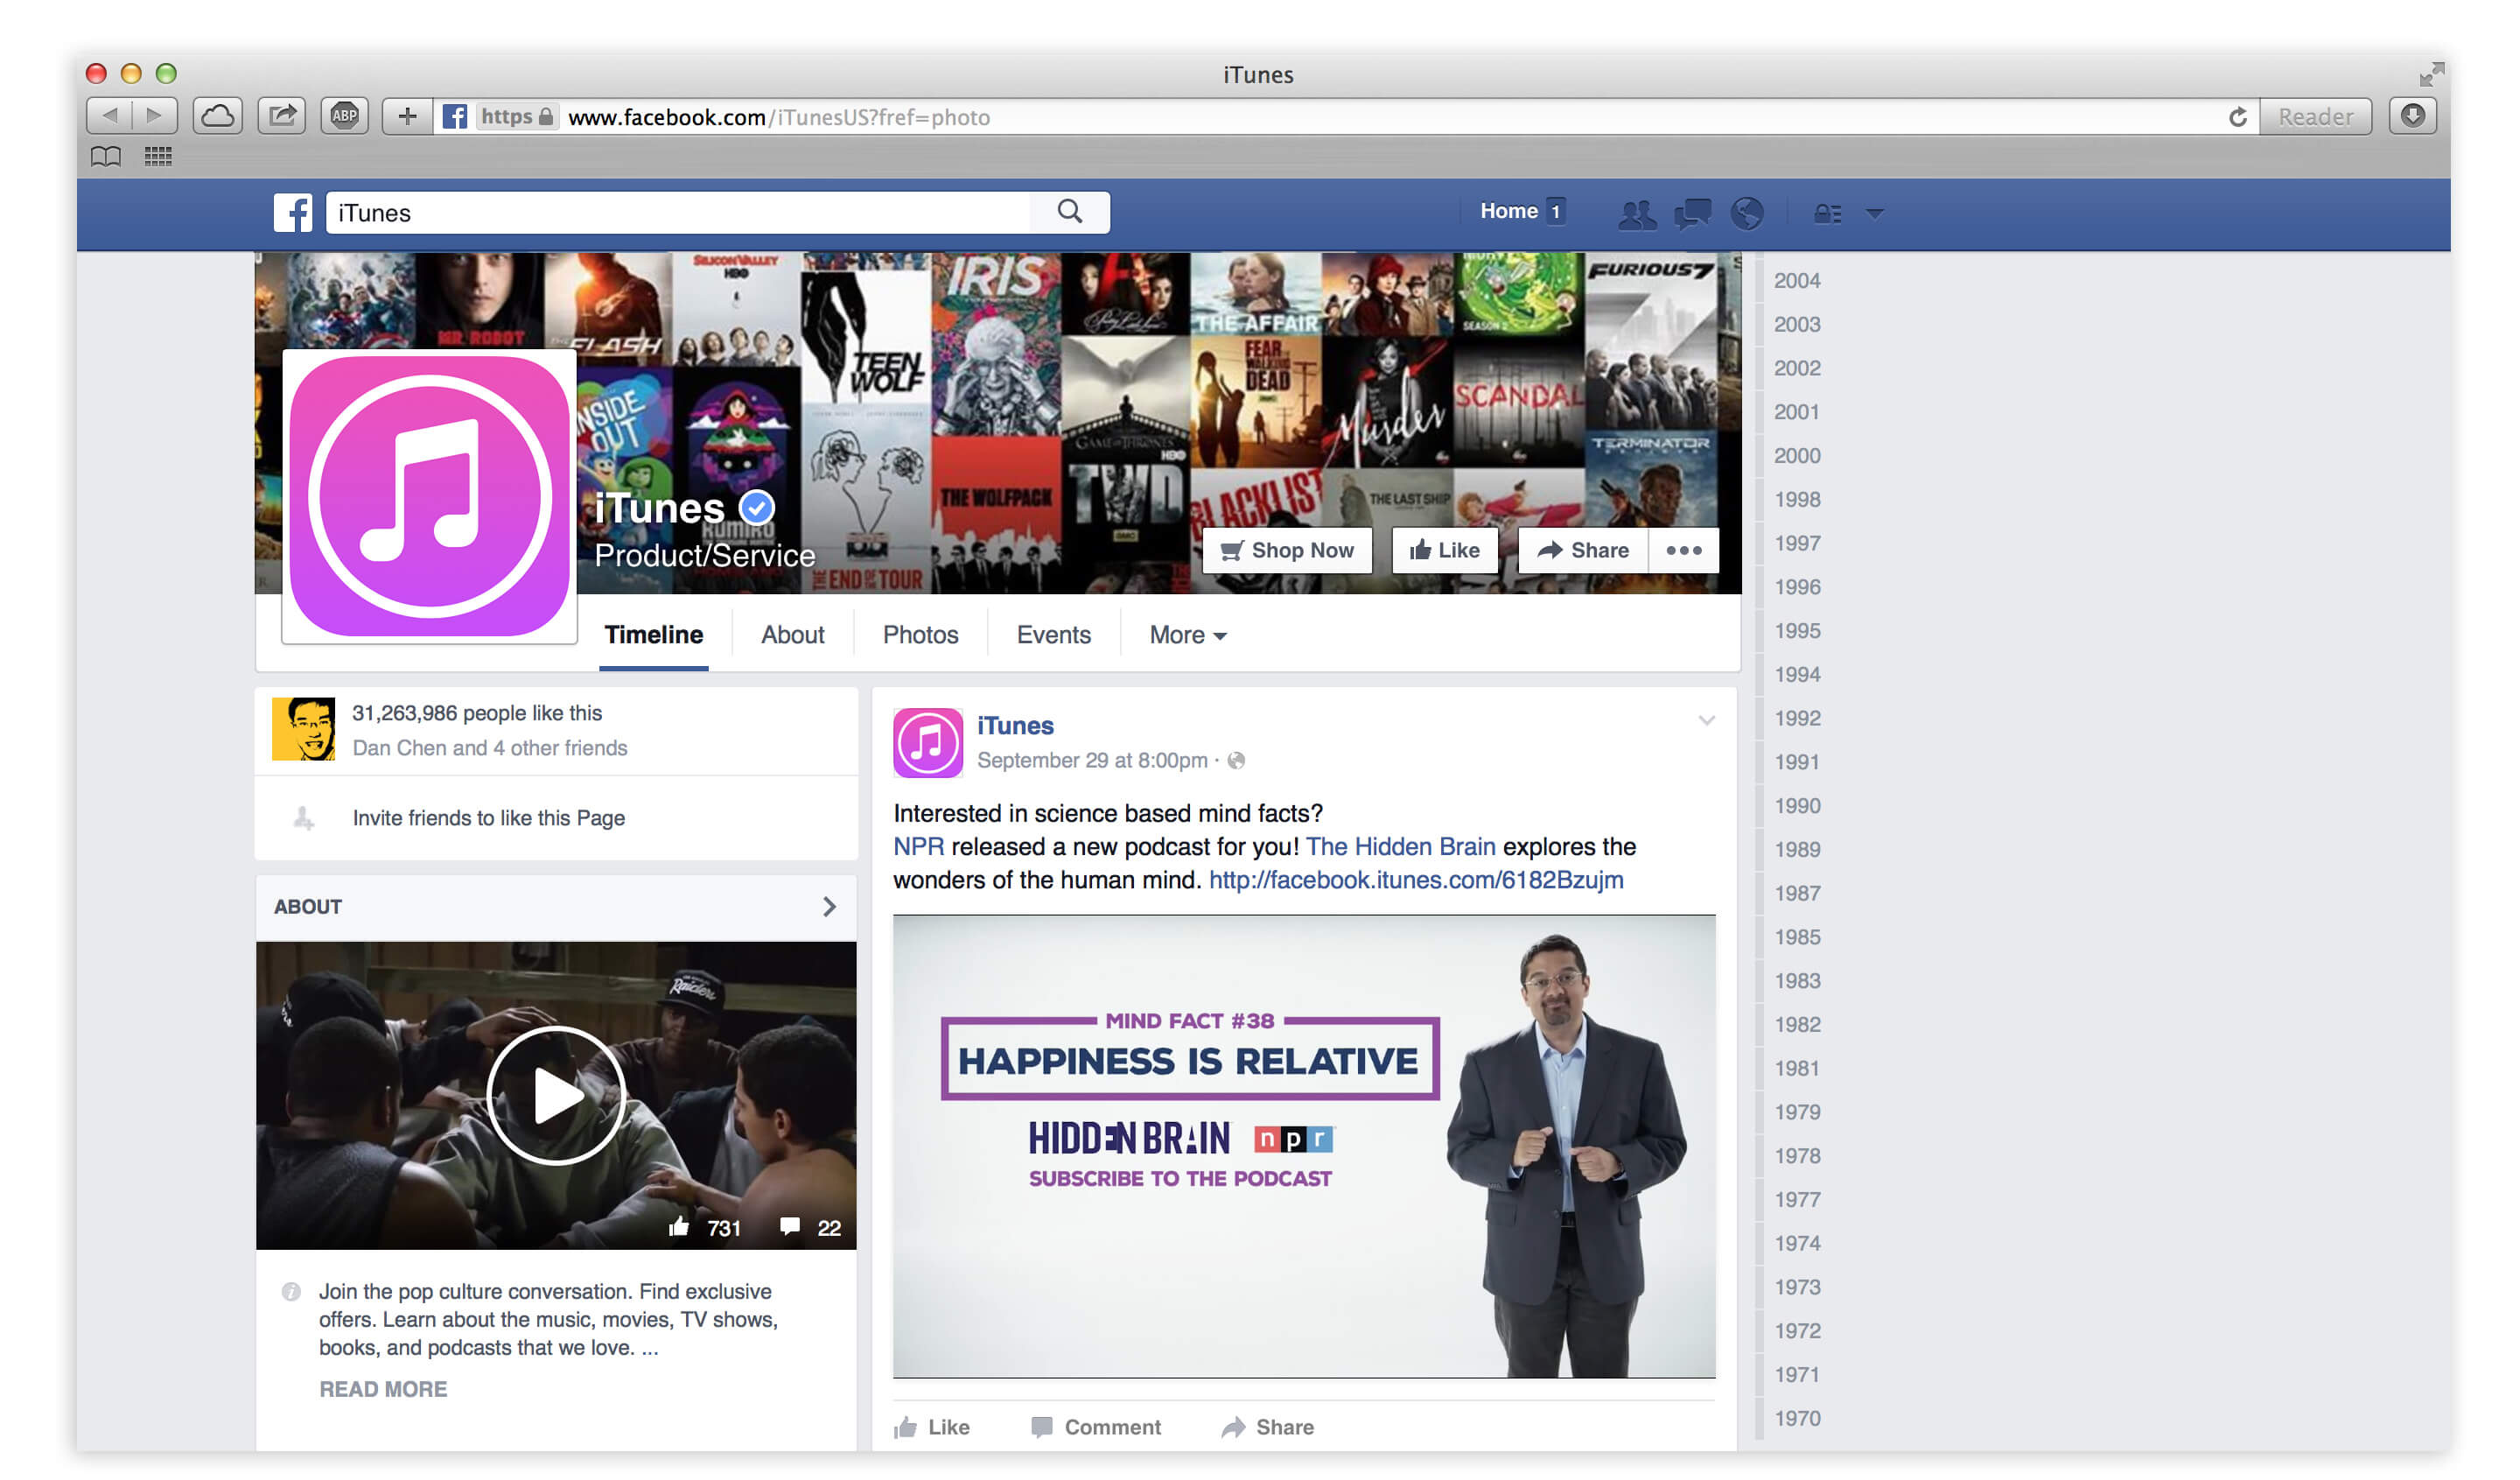2520x1480 pixels.
Task: Share the iTunes page
Action: [x=1583, y=550]
